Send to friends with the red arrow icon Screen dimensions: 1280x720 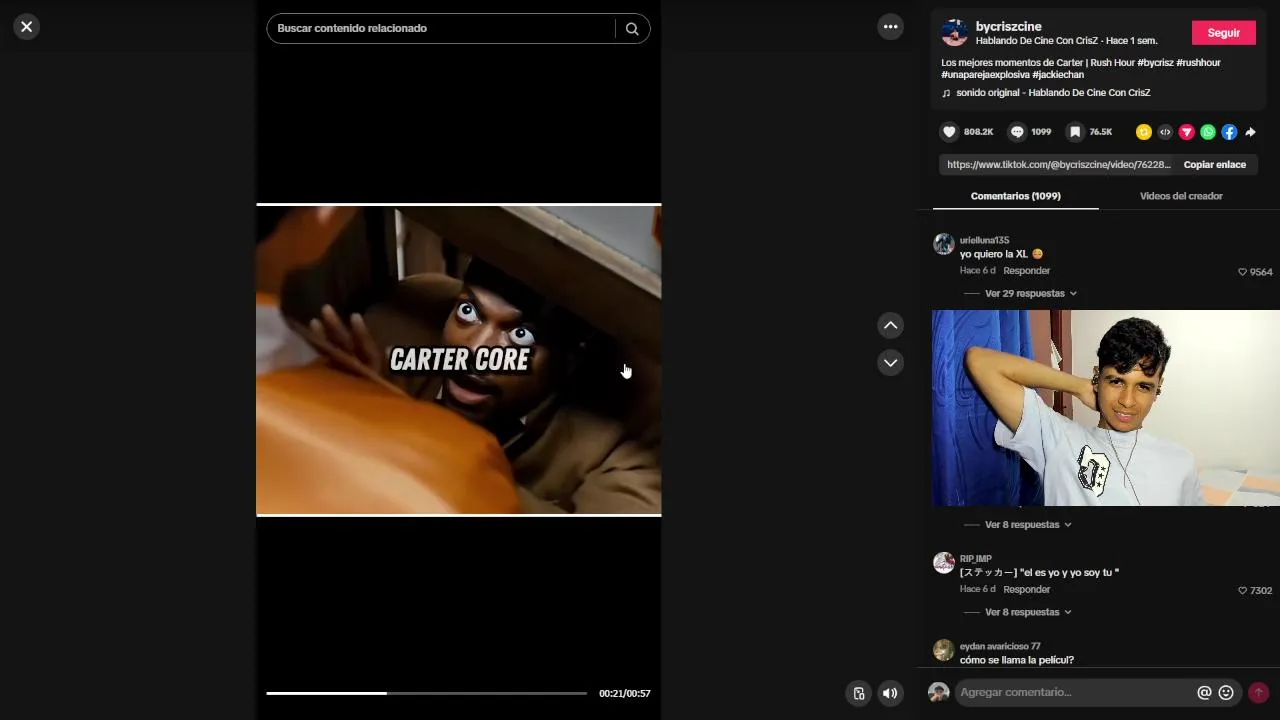click(x=1187, y=132)
